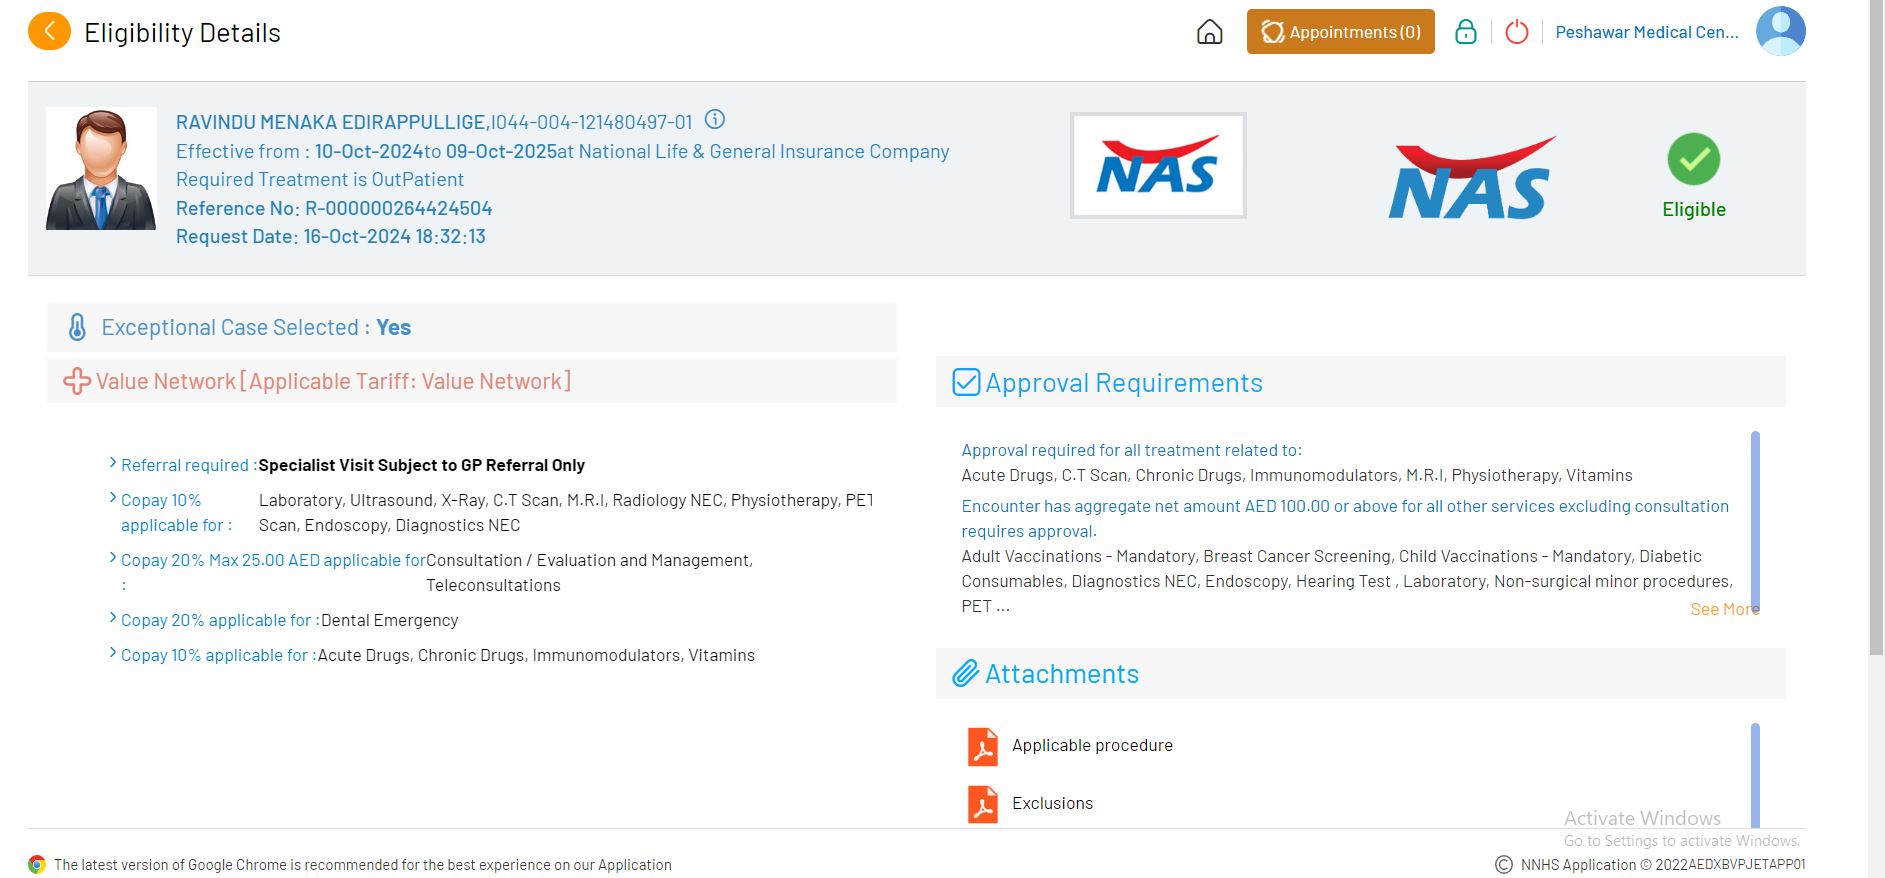
Task: Click the Approval Requirements heading
Action: pos(1124,383)
